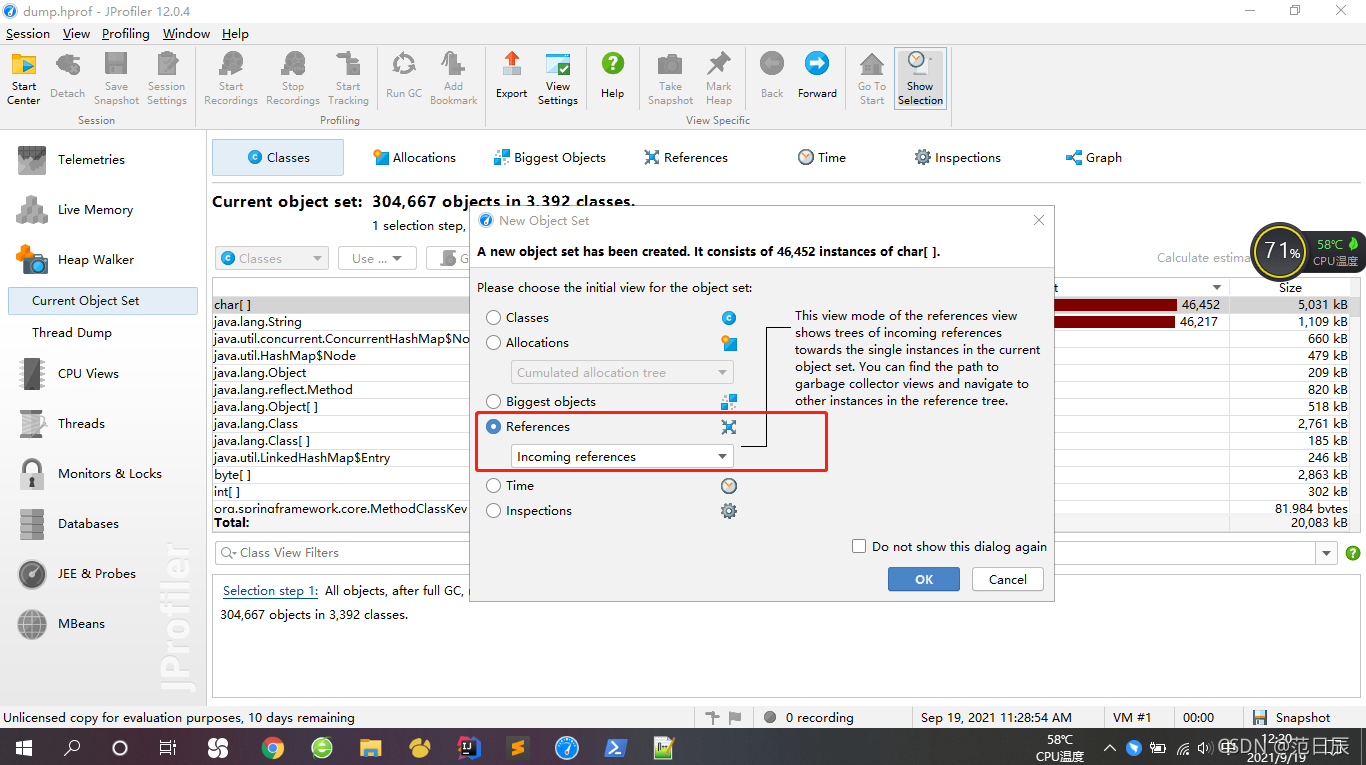Click Cancel in New Object Set dialog
This screenshot has height=765, width=1366.
(x=1007, y=579)
